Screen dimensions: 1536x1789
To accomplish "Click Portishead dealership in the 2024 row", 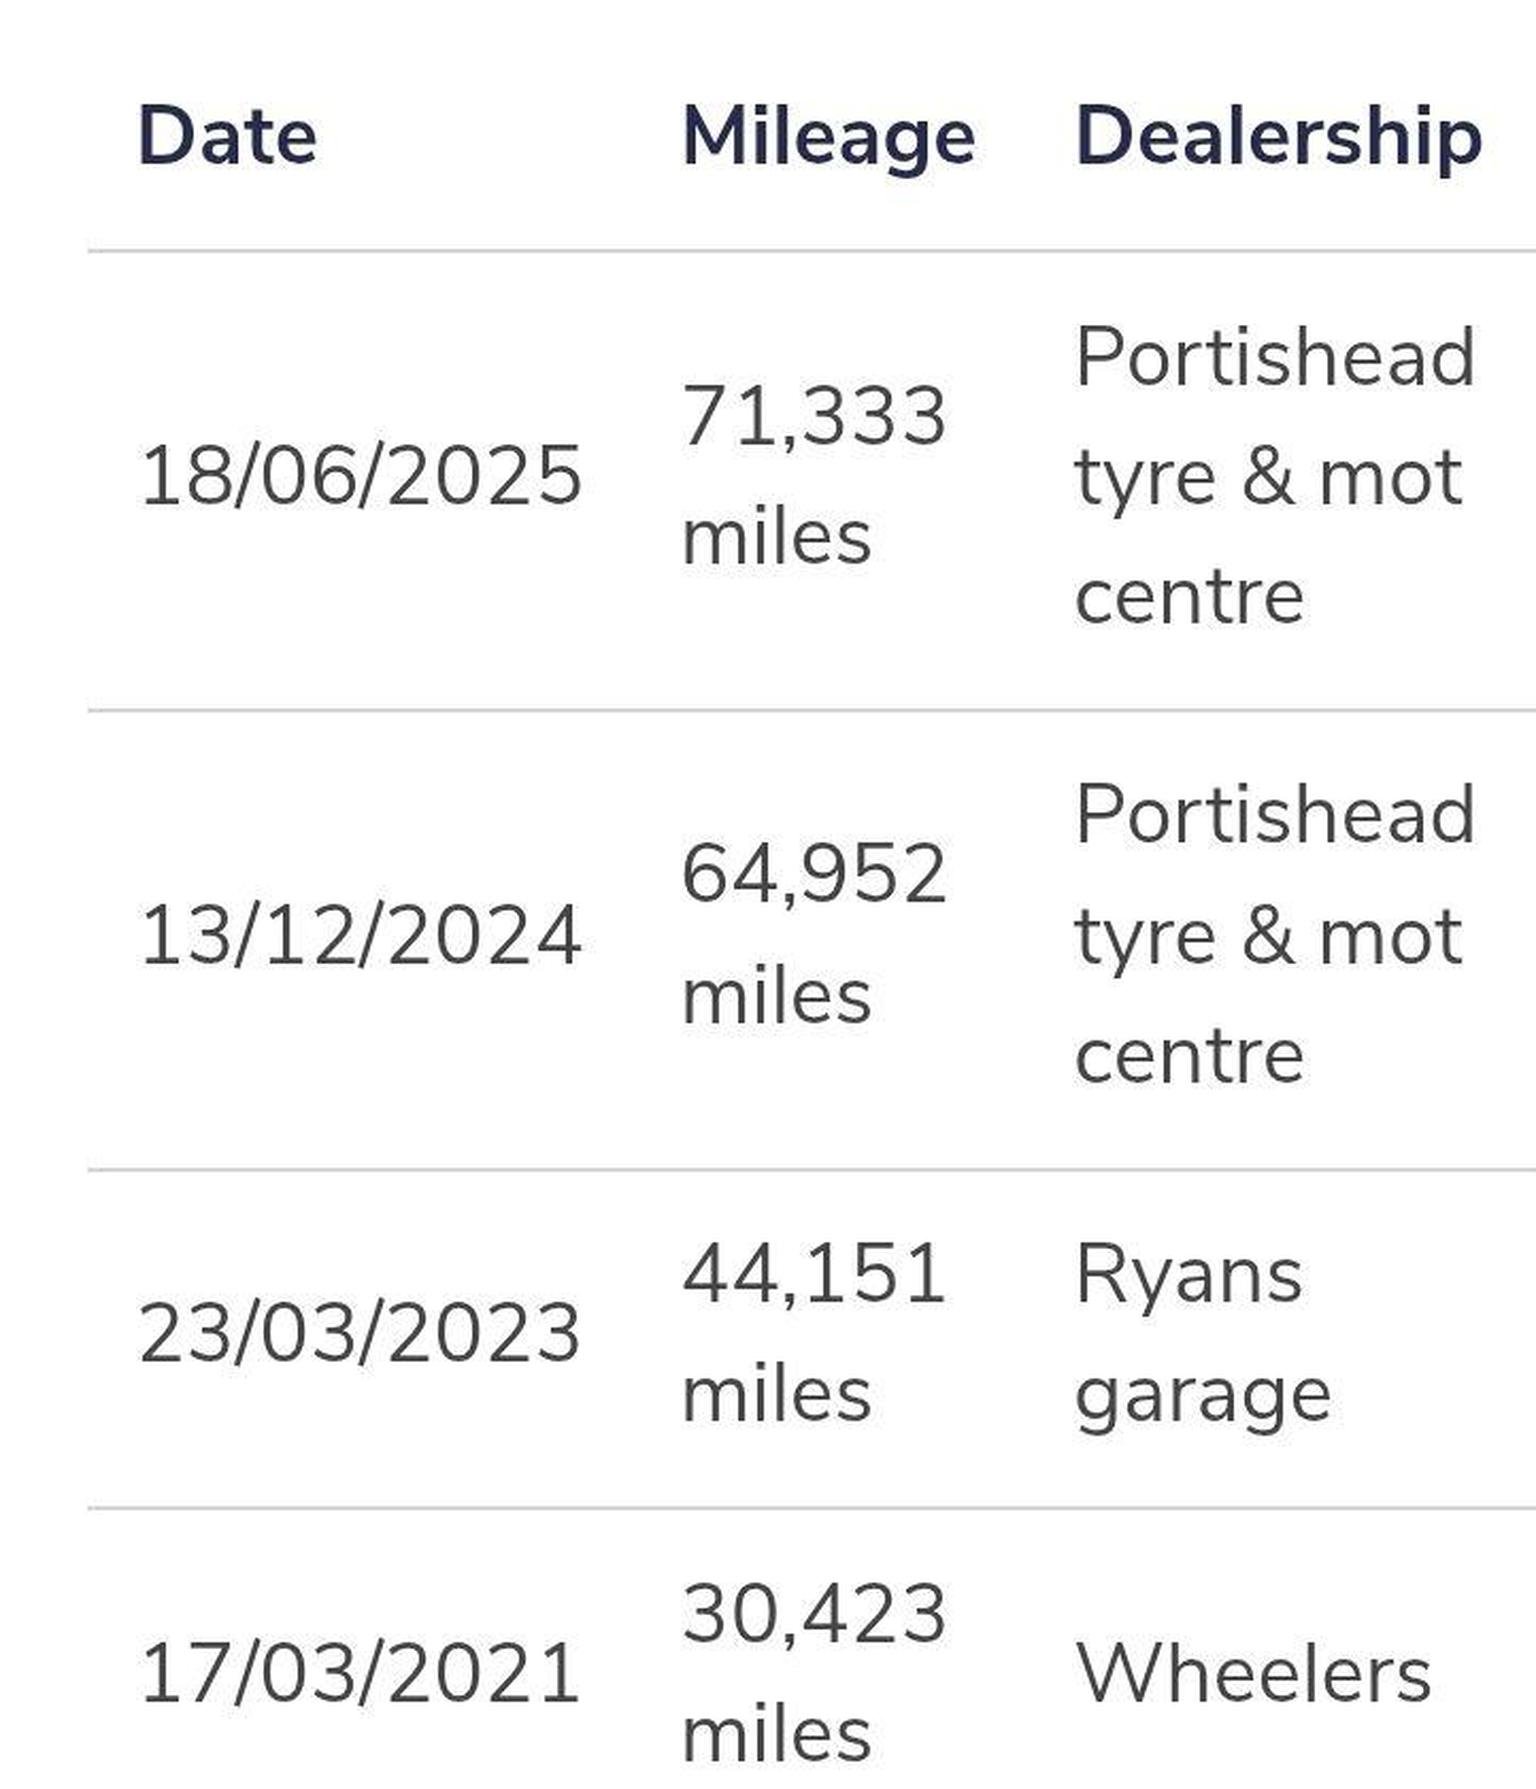I will (x=1275, y=934).
